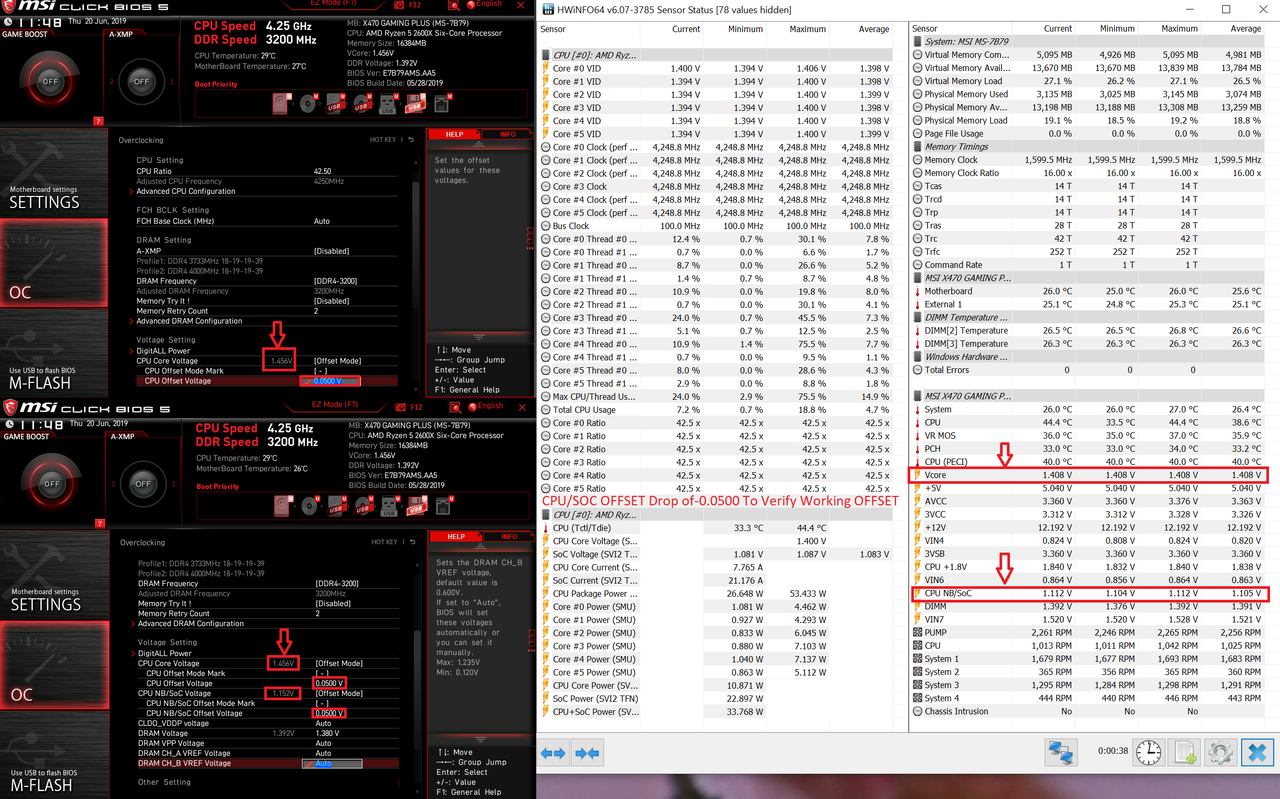
Task: Edit CPU Ratio value 42.50 in top BIOS
Action: 322,171
